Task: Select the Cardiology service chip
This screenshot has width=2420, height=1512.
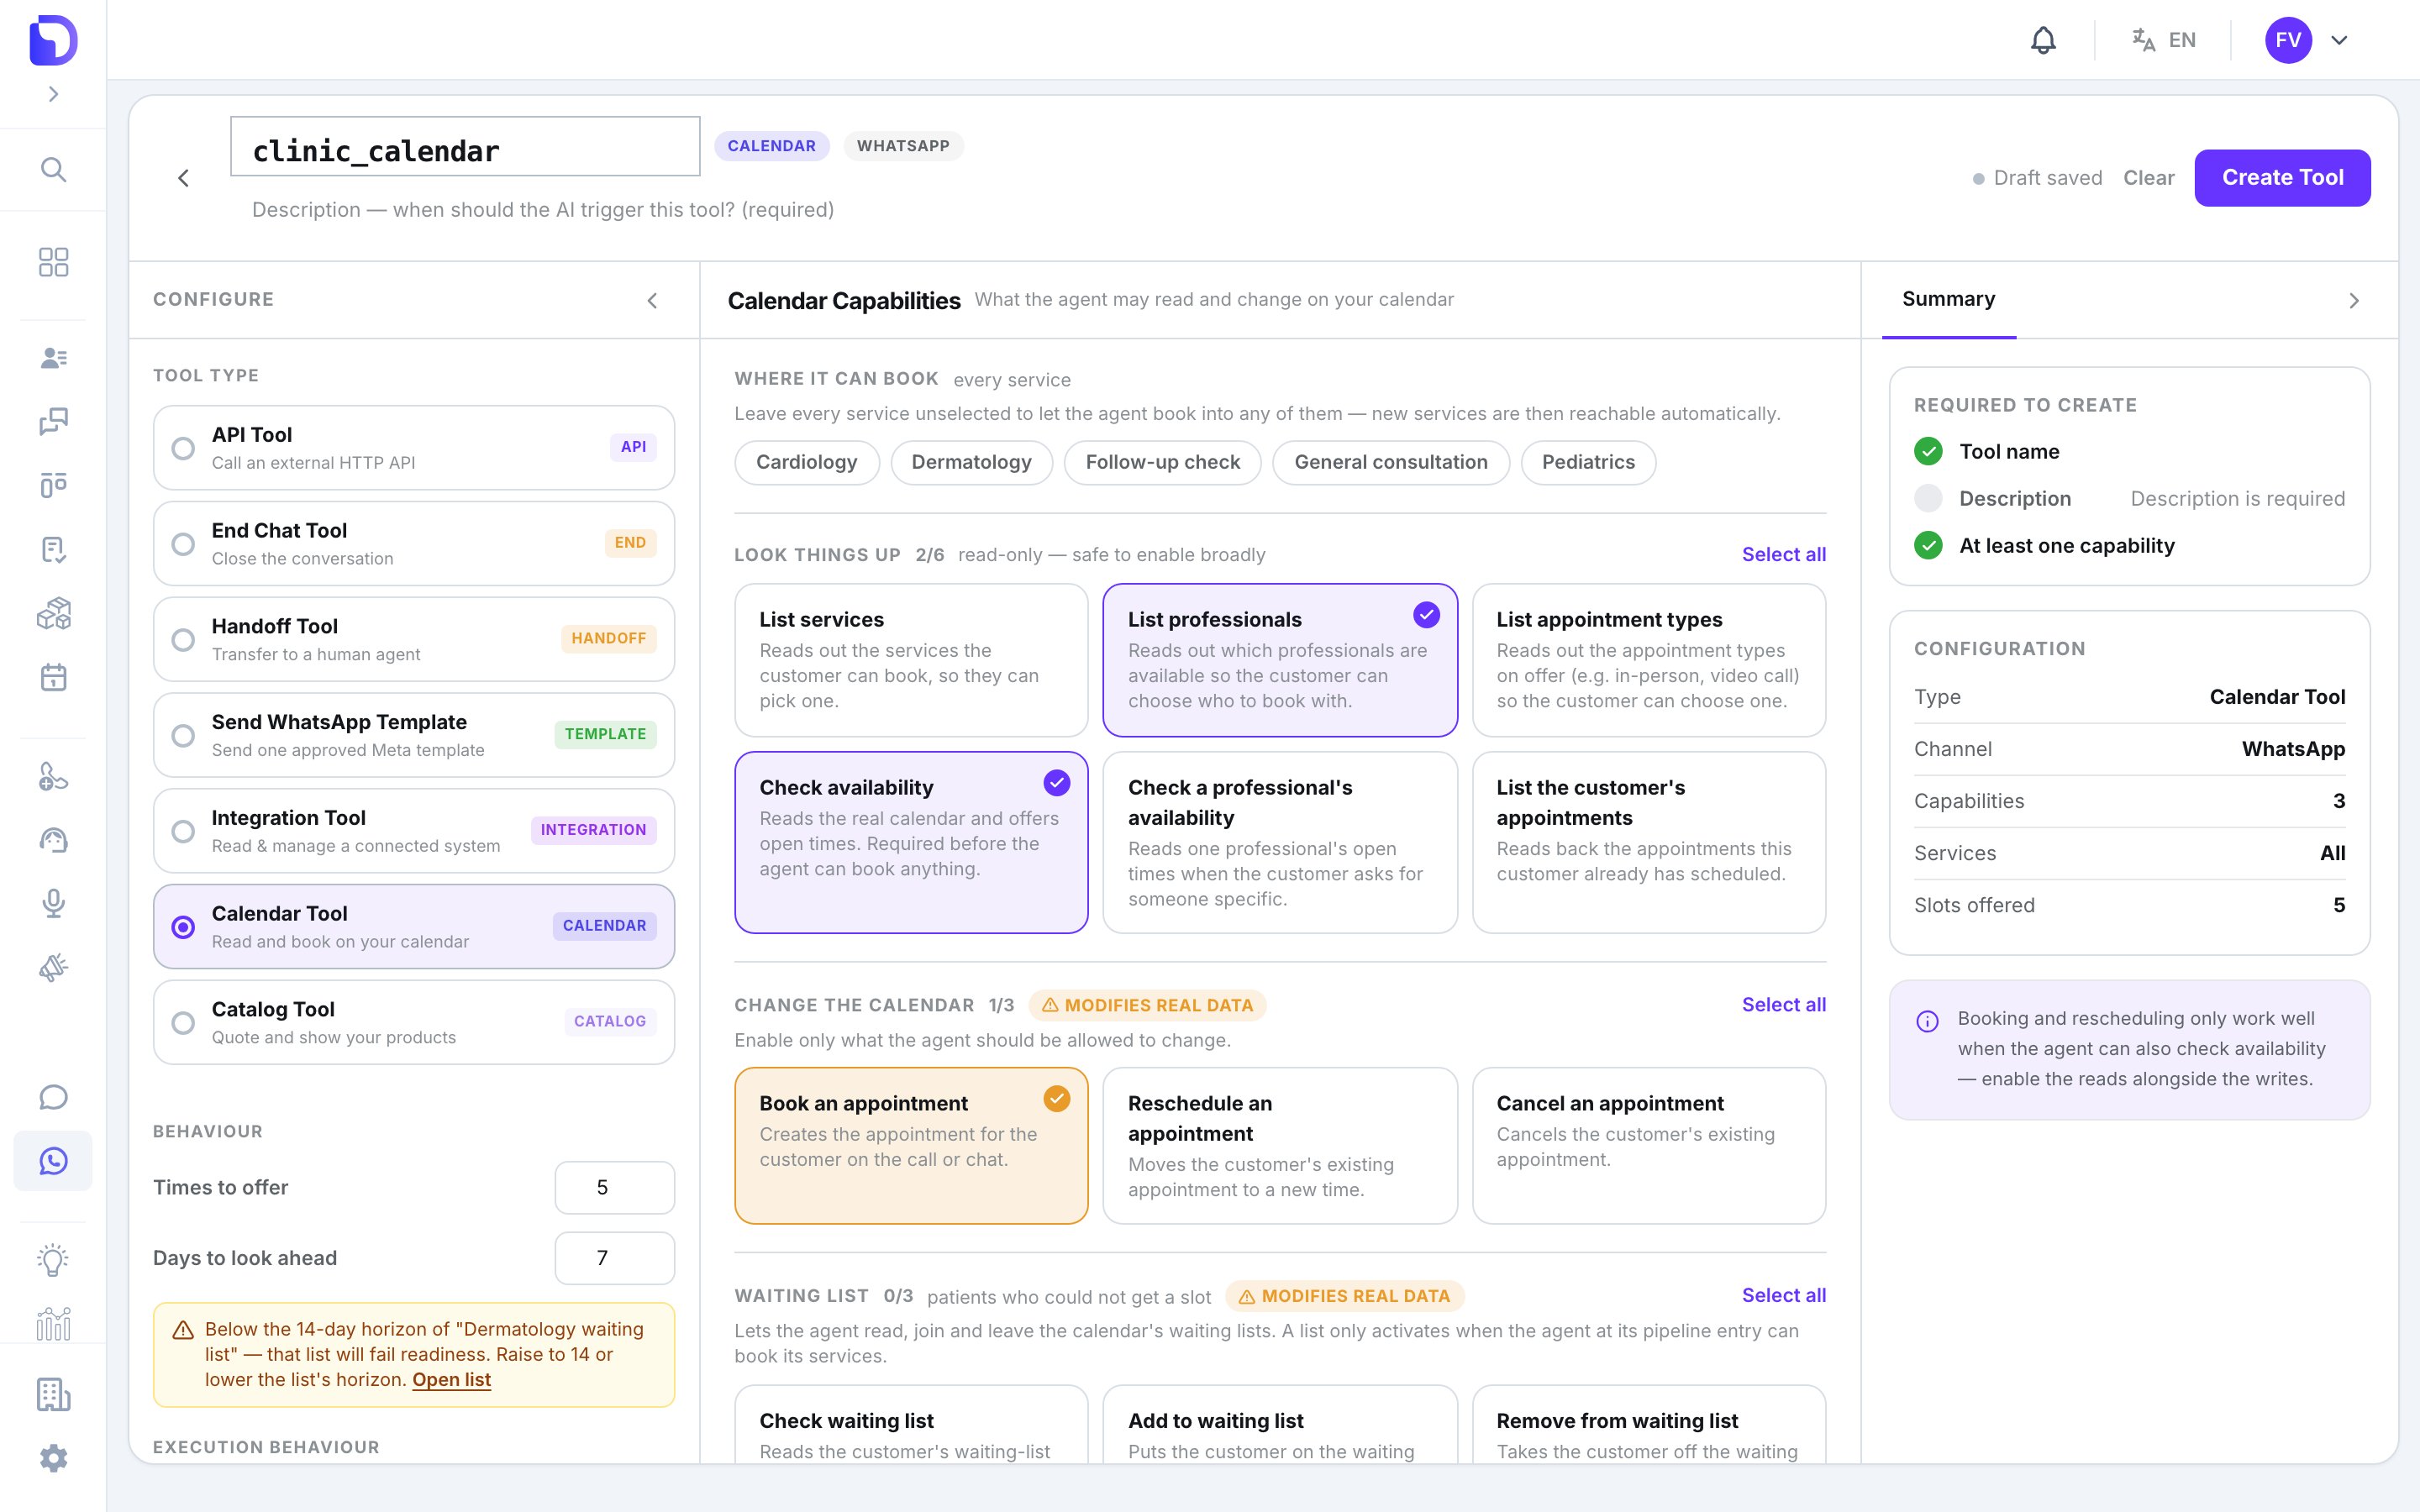Action: (x=807, y=463)
